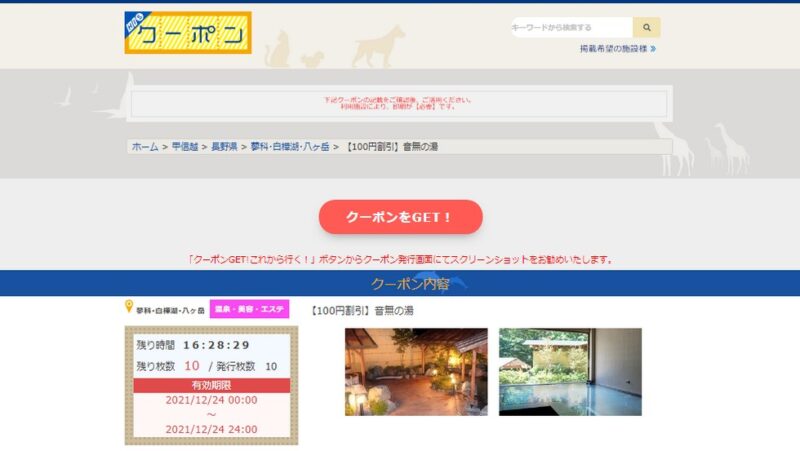This screenshot has height=451, width=800.
Task: Go to ホーム breadcrumb
Action: (145, 147)
